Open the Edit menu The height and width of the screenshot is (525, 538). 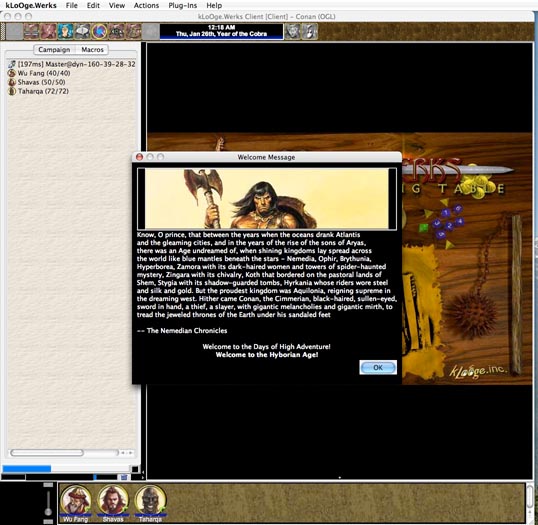[93, 5]
